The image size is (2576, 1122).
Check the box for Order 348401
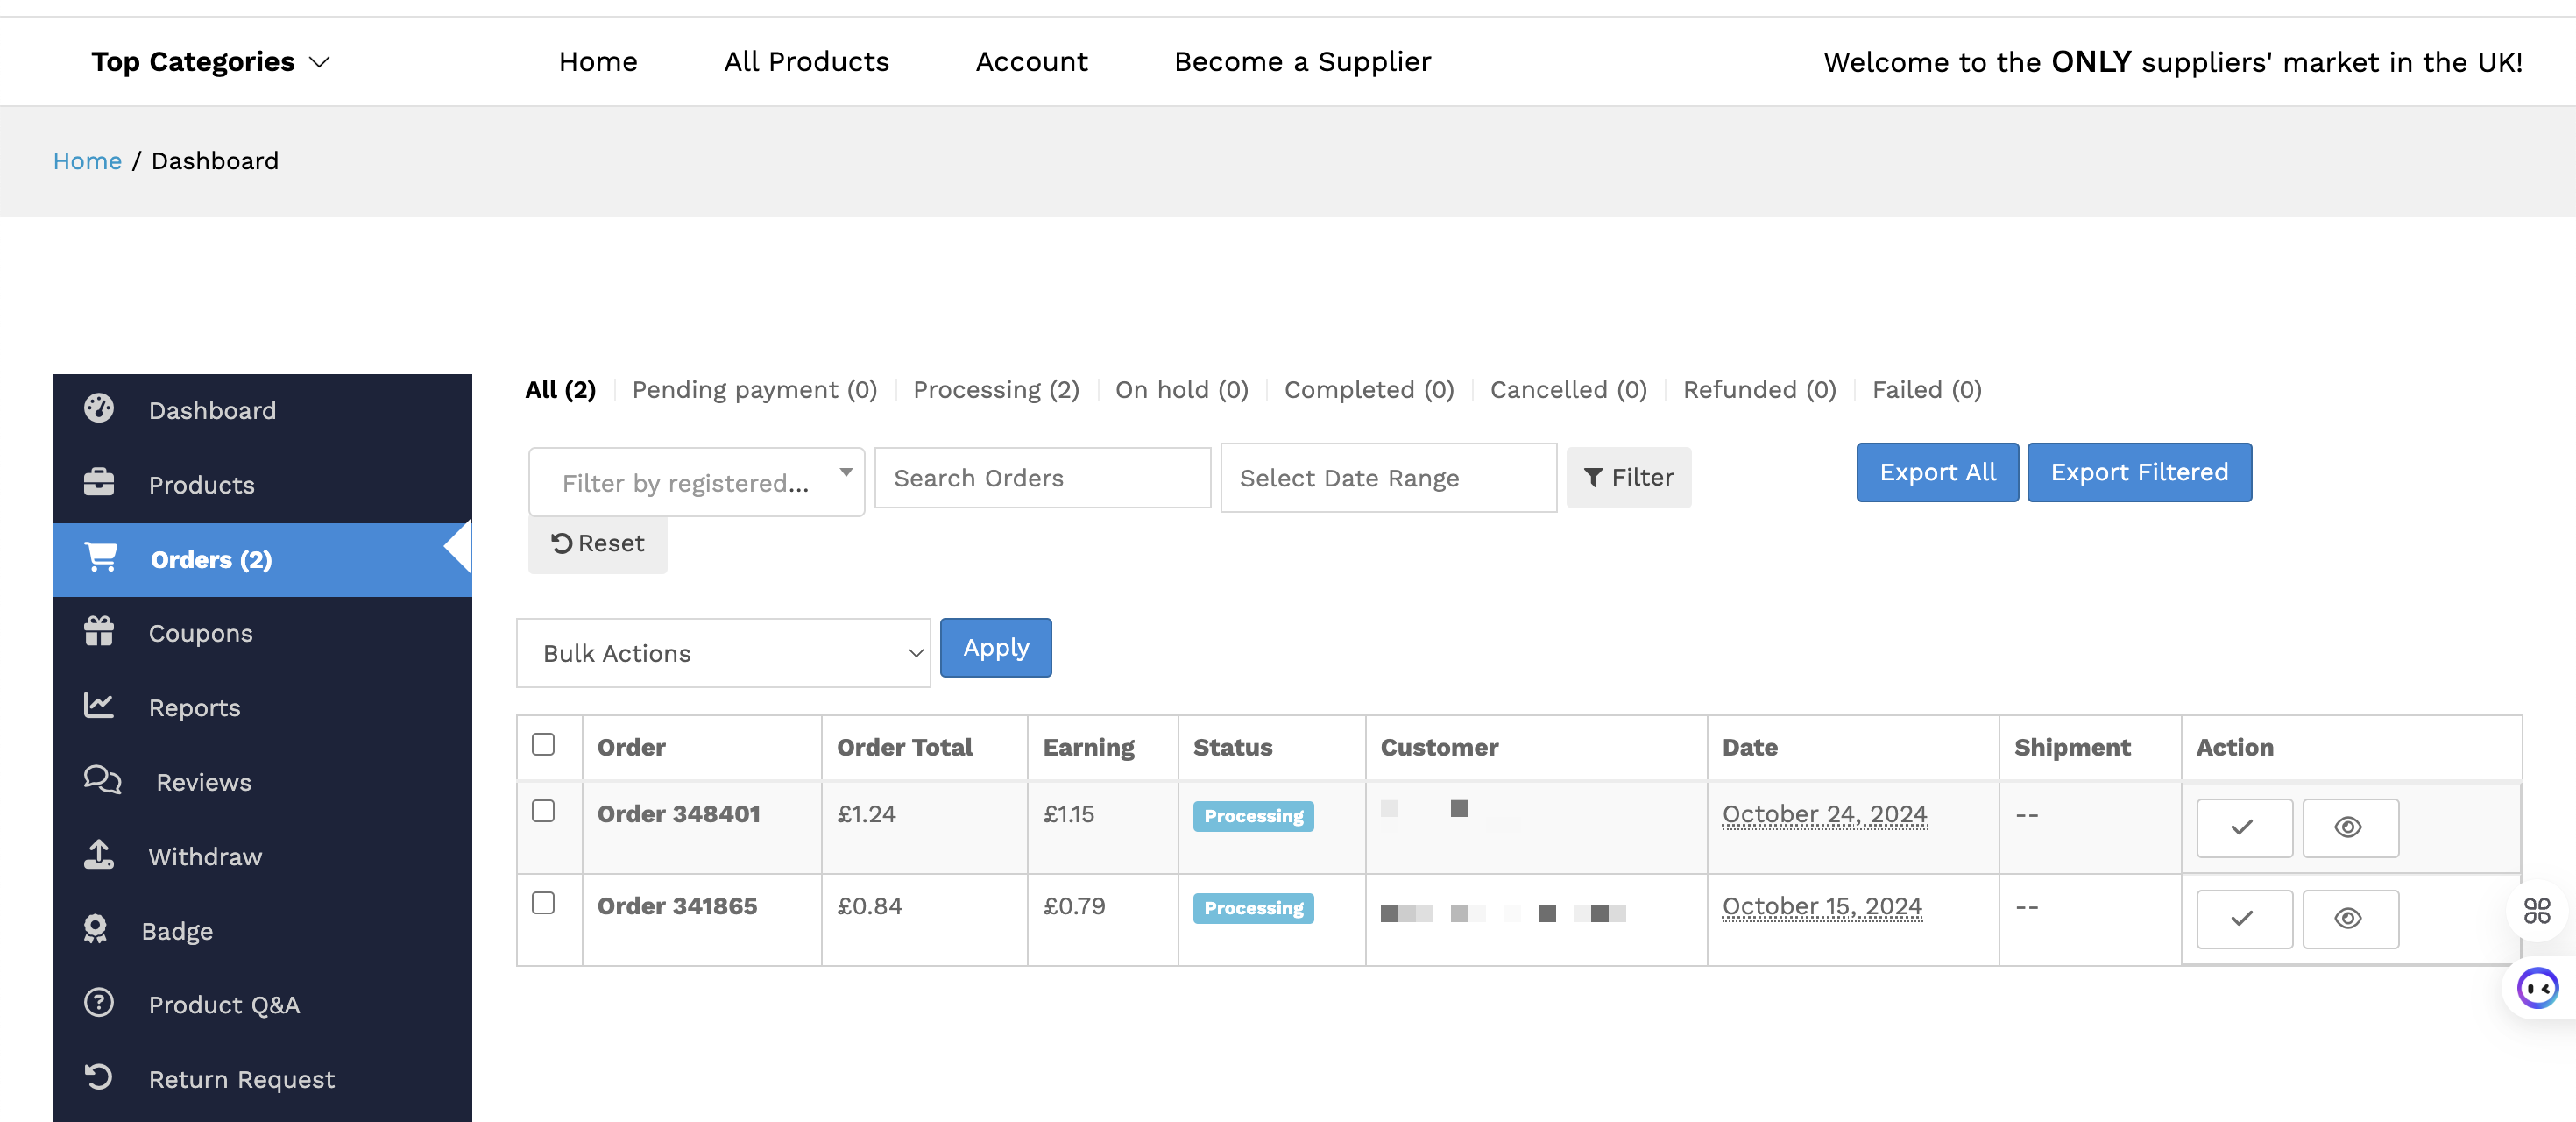tap(543, 811)
